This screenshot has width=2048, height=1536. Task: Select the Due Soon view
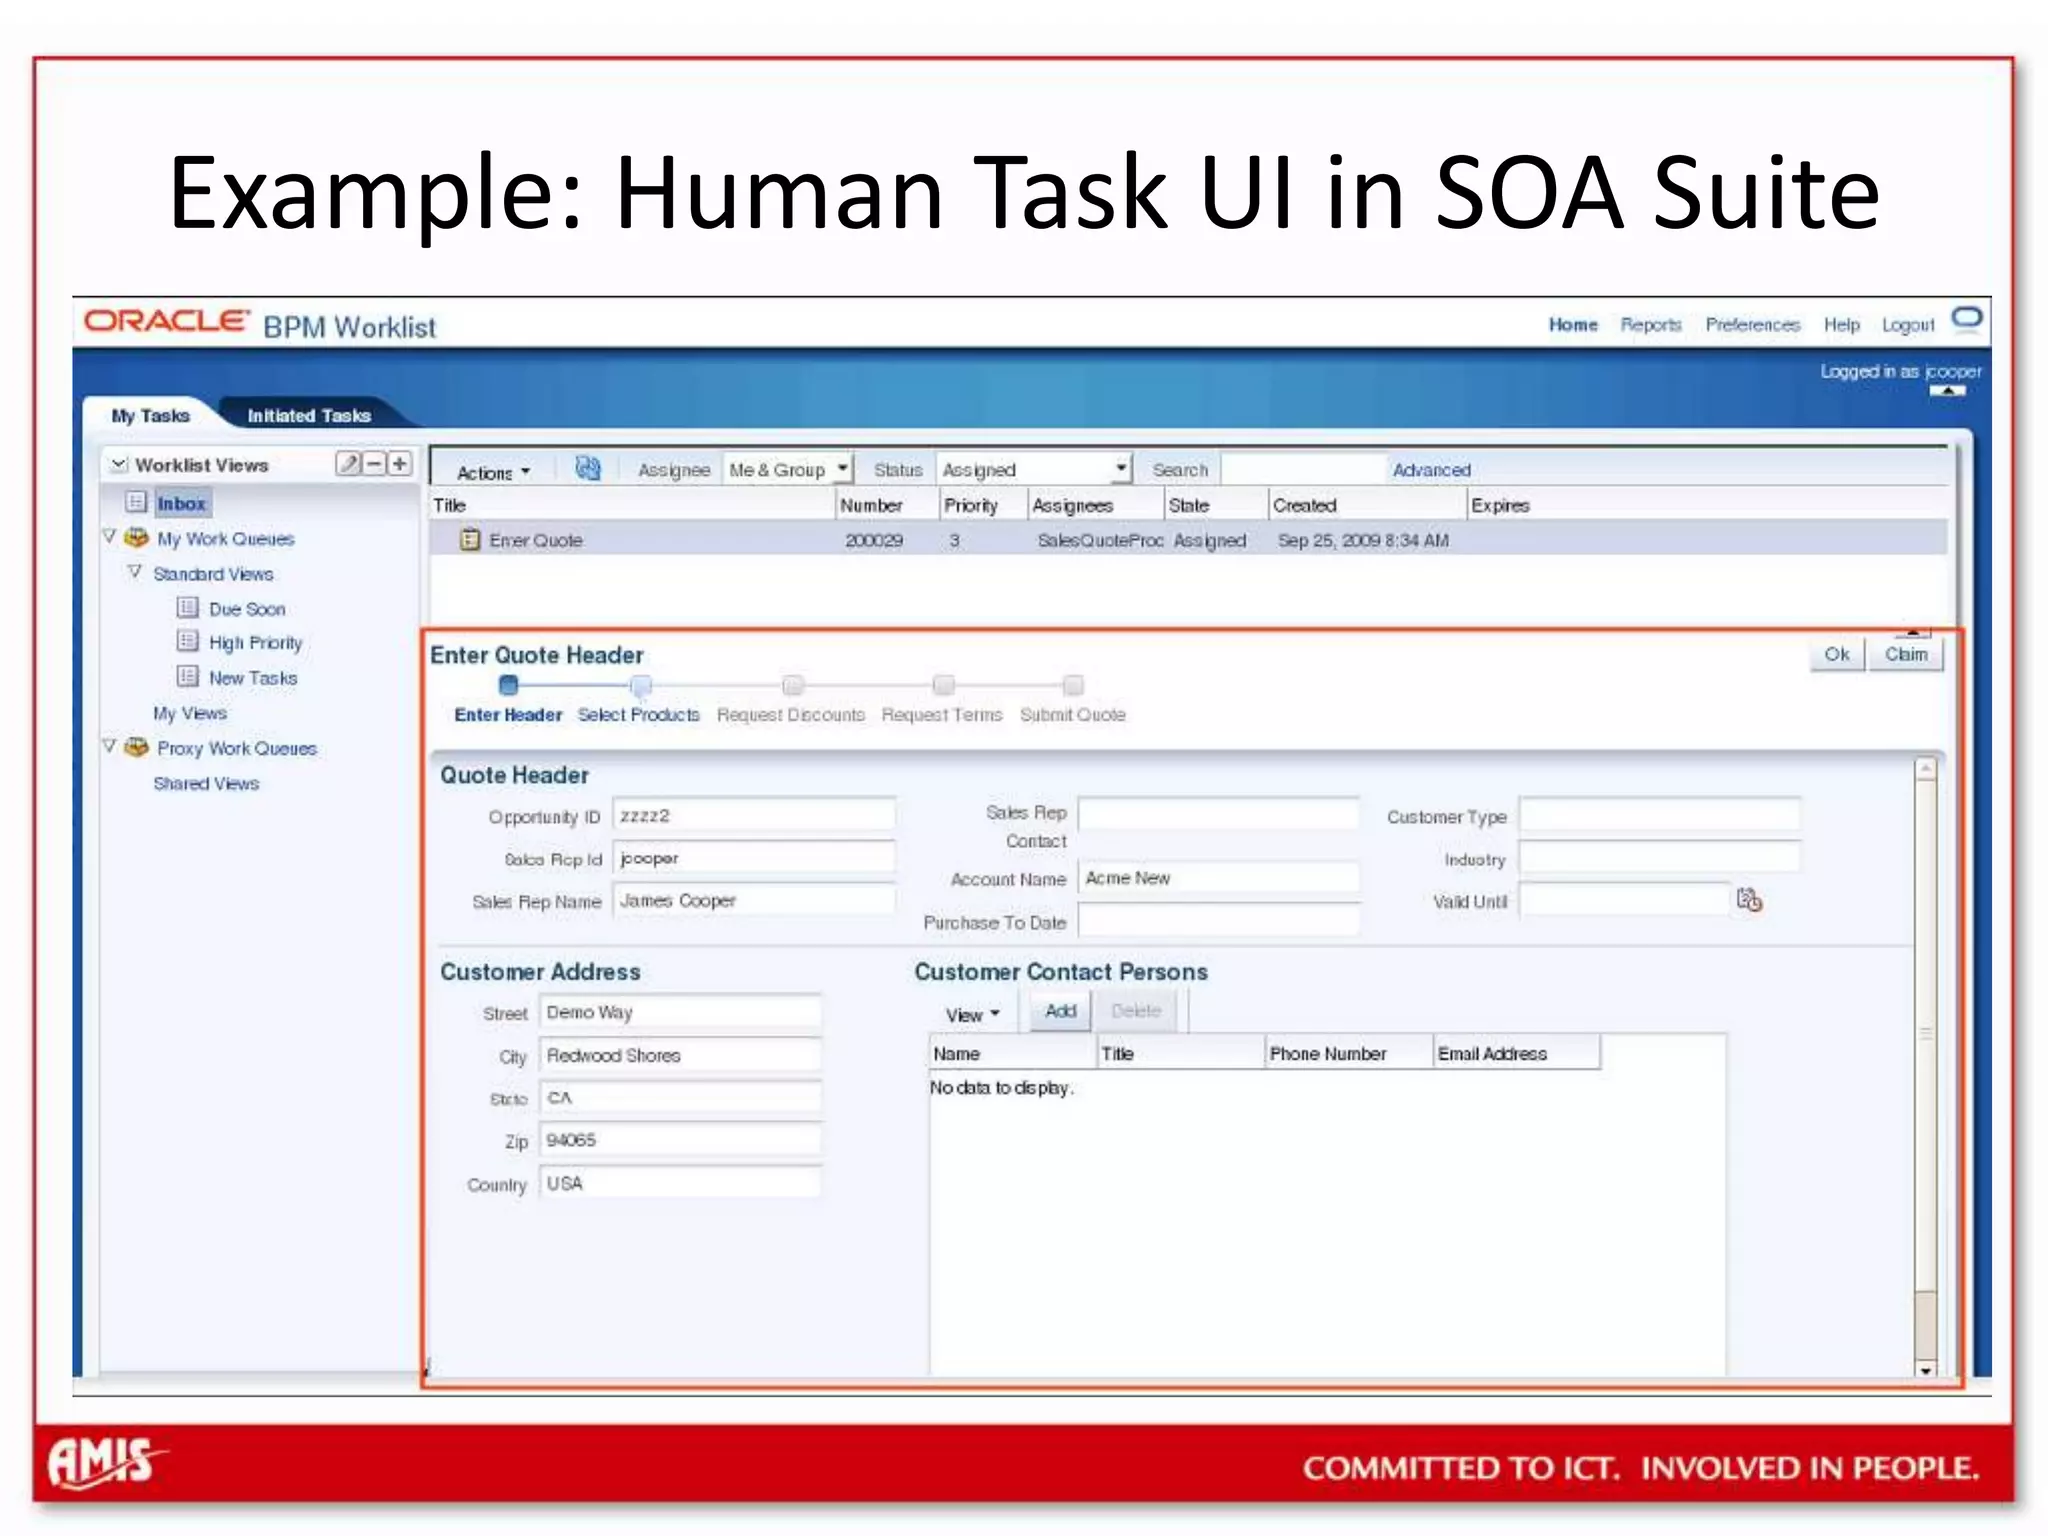pyautogui.click(x=247, y=608)
